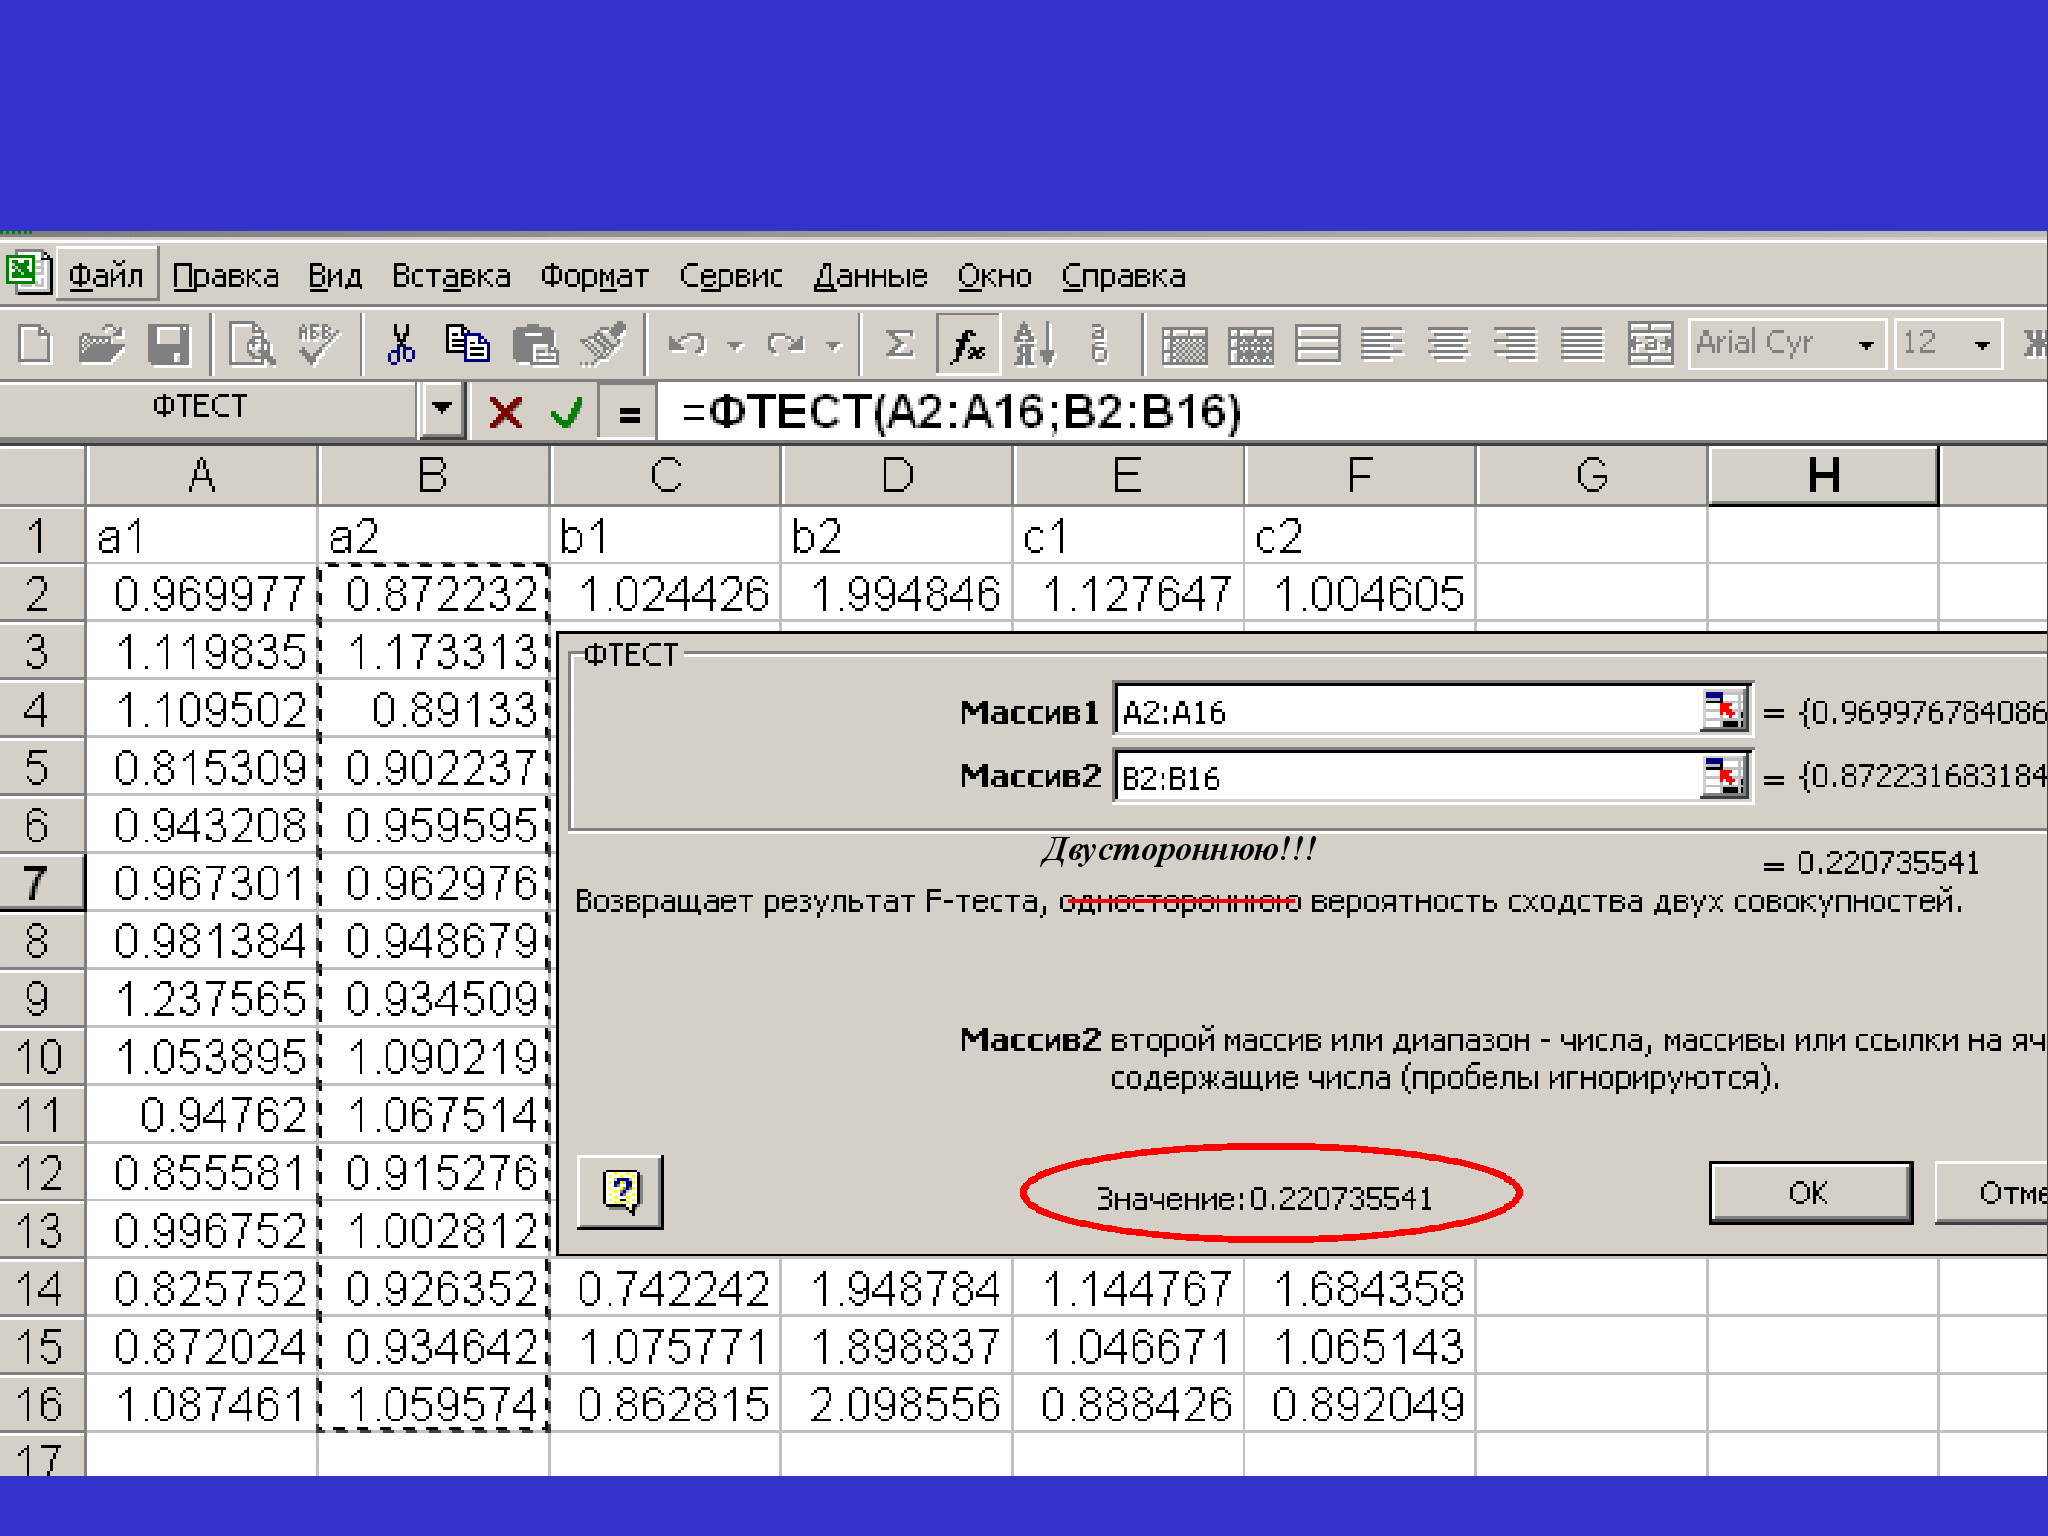Image resolution: width=2048 pixels, height=1536 pixels.
Task: Click the Sort Ascending icon
Action: point(1033,345)
